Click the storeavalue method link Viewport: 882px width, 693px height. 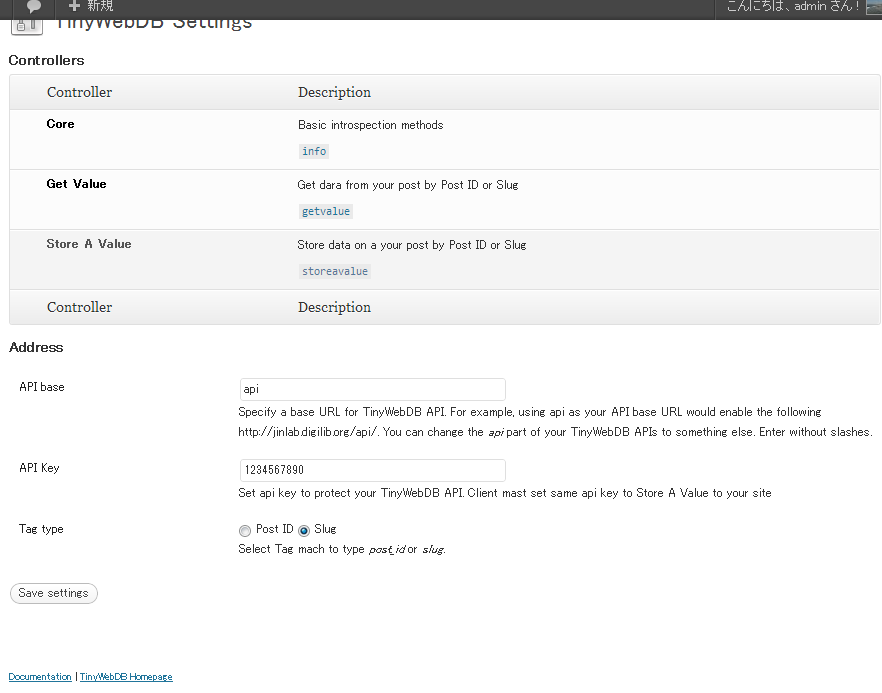coord(335,271)
